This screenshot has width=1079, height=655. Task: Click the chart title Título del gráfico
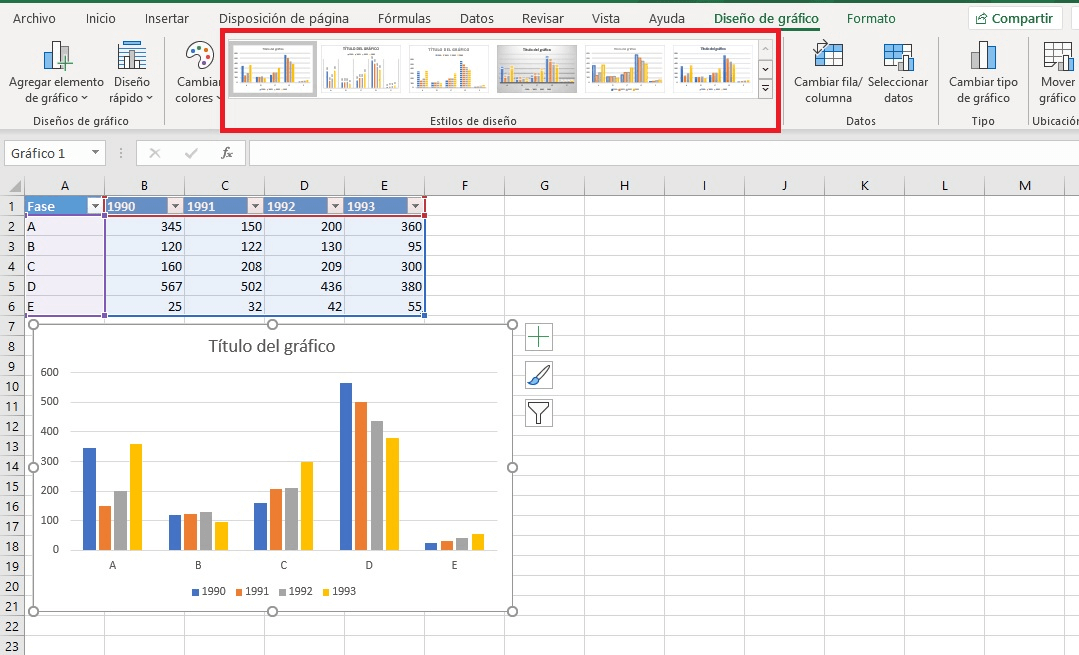click(272, 346)
